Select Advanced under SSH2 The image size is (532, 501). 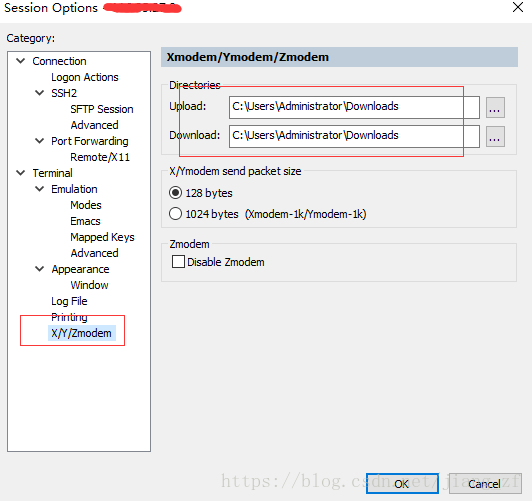tap(94, 125)
